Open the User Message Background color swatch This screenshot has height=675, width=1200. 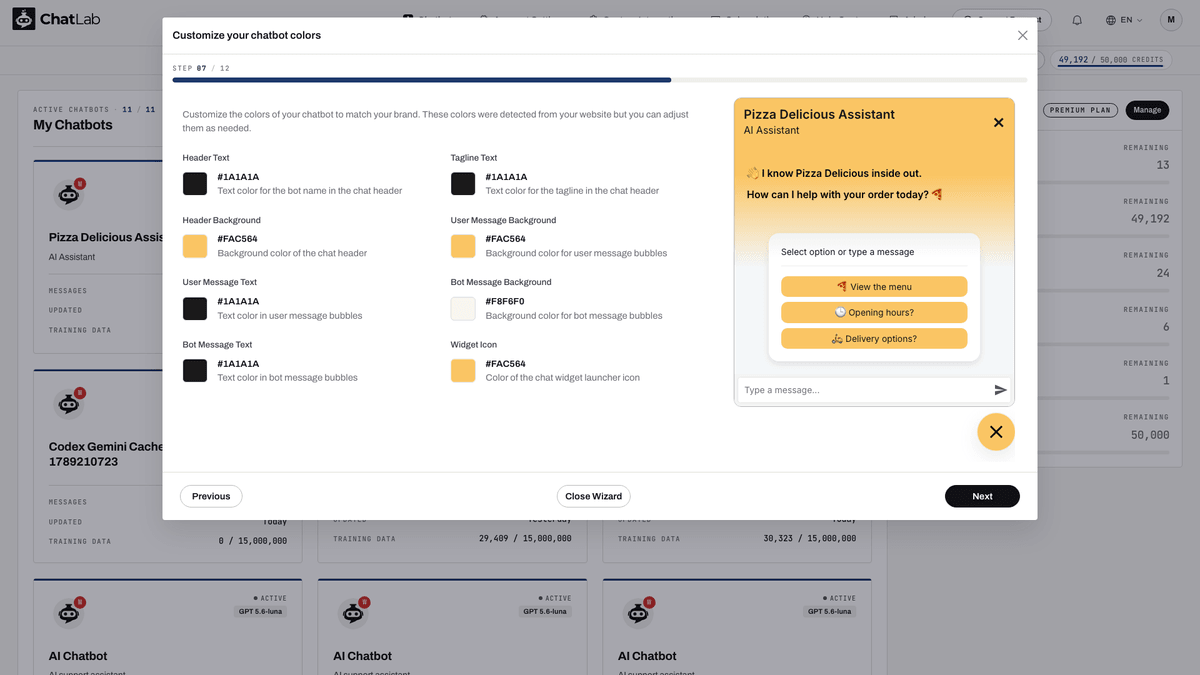(463, 246)
